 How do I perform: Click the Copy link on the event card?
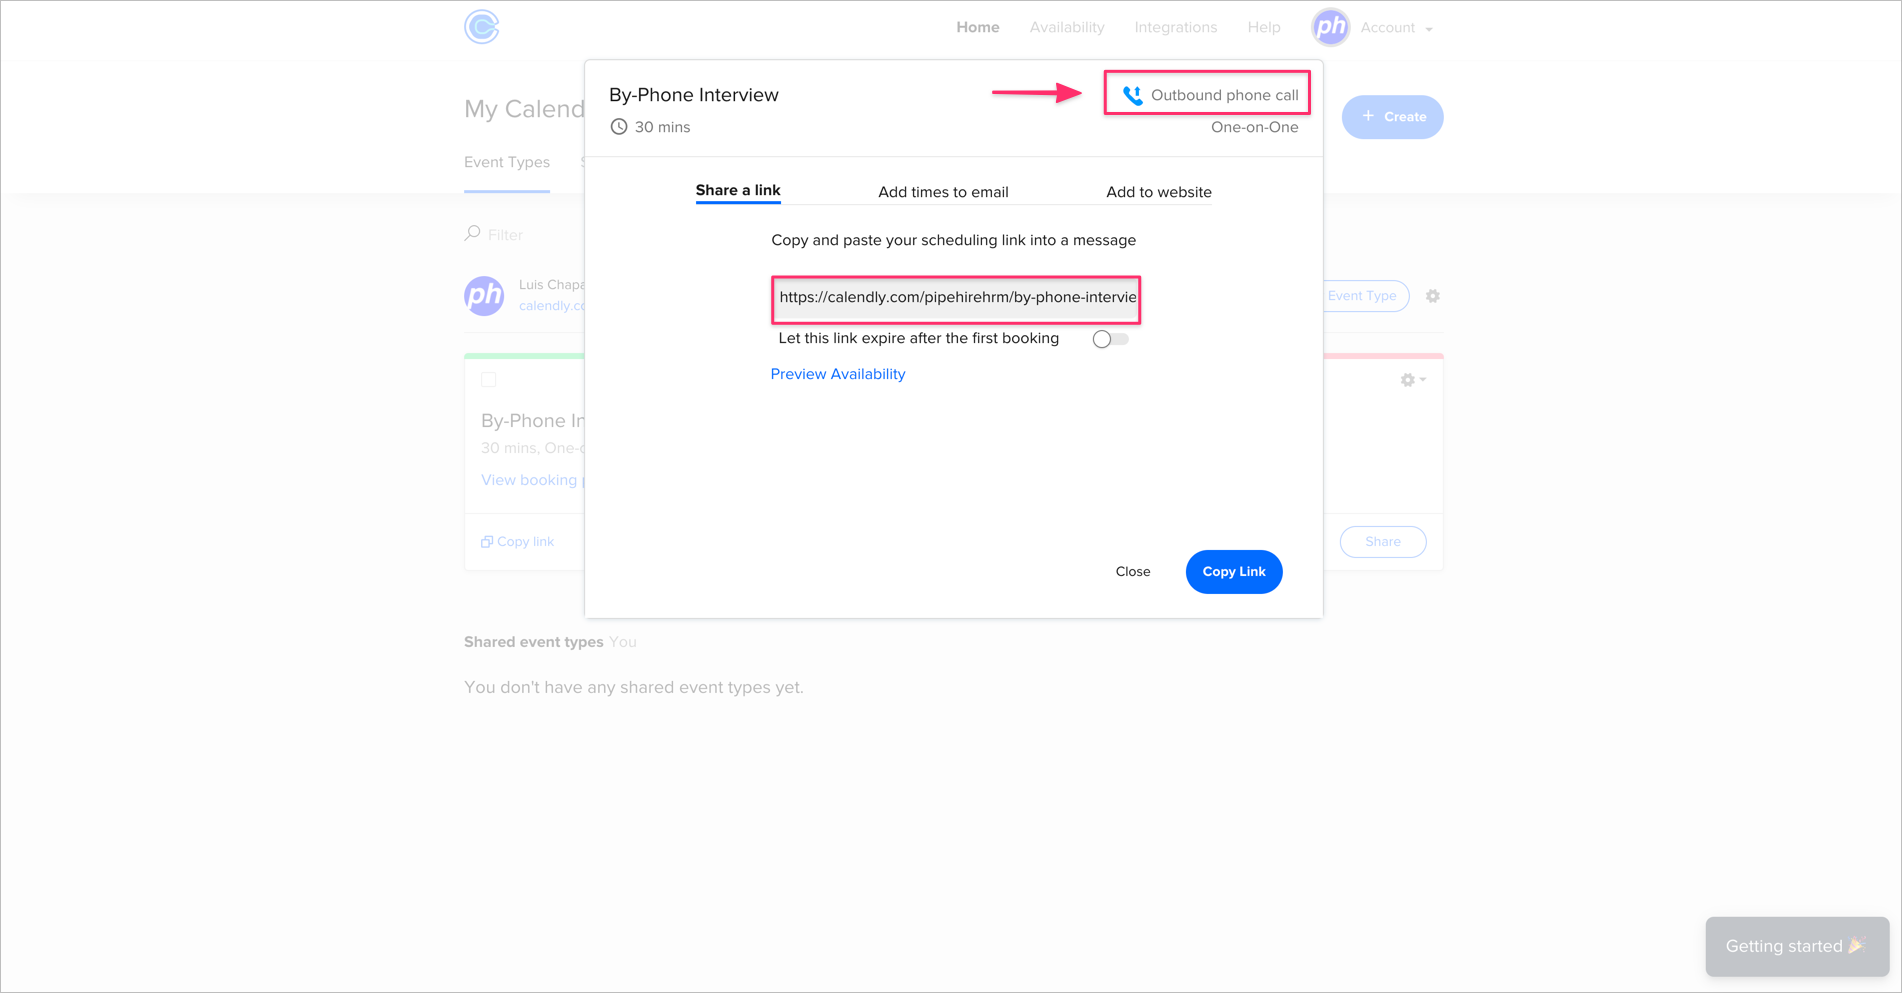pyautogui.click(x=518, y=542)
